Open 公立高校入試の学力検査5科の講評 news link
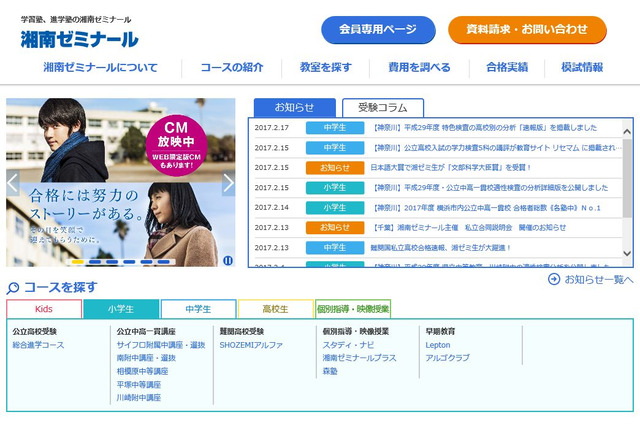640x426 pixels. (497, 148)
